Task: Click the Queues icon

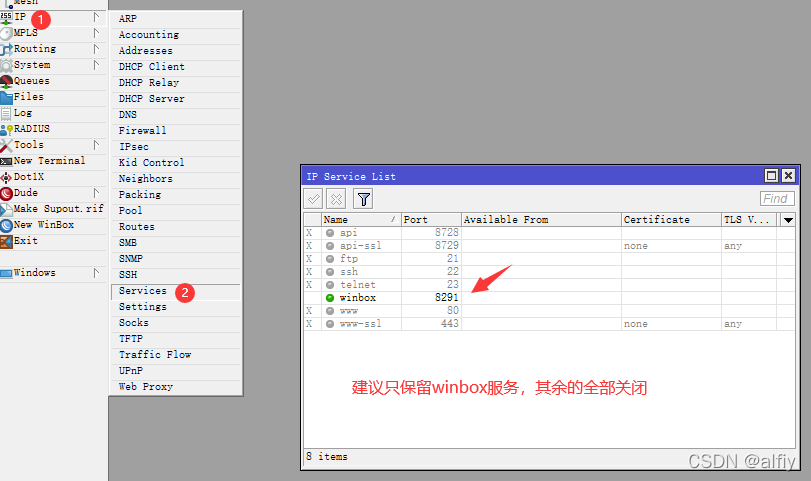Action: 6,81
